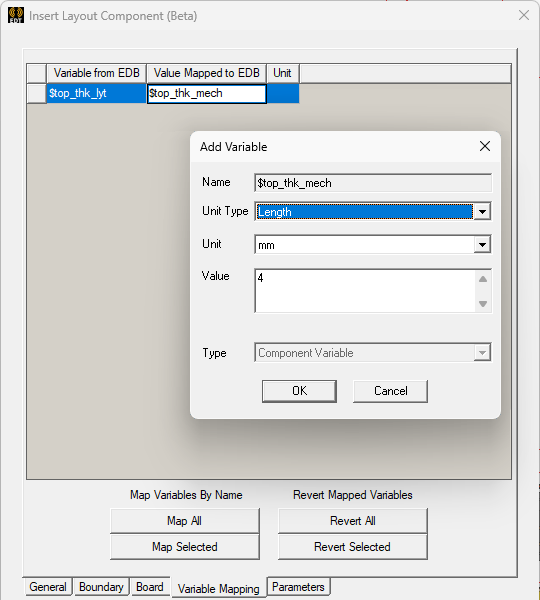
Task: Cancel the Add Variable dialog
Action: (390, 391)
